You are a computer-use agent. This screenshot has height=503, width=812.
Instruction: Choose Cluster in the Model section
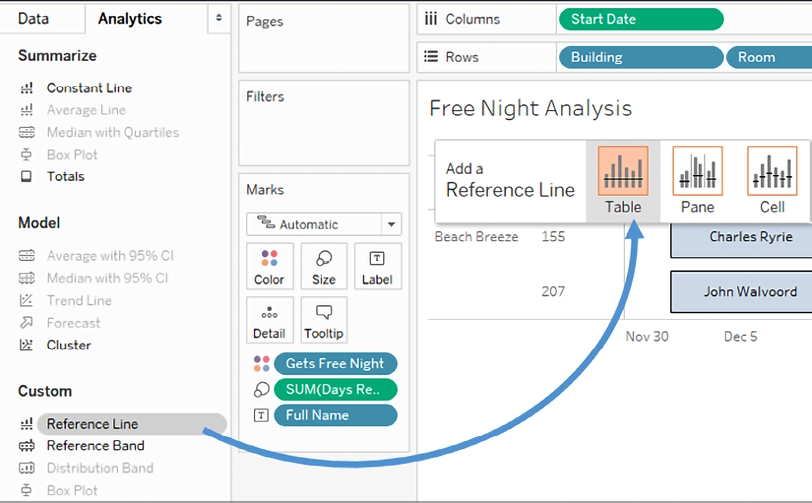[68, 345]
